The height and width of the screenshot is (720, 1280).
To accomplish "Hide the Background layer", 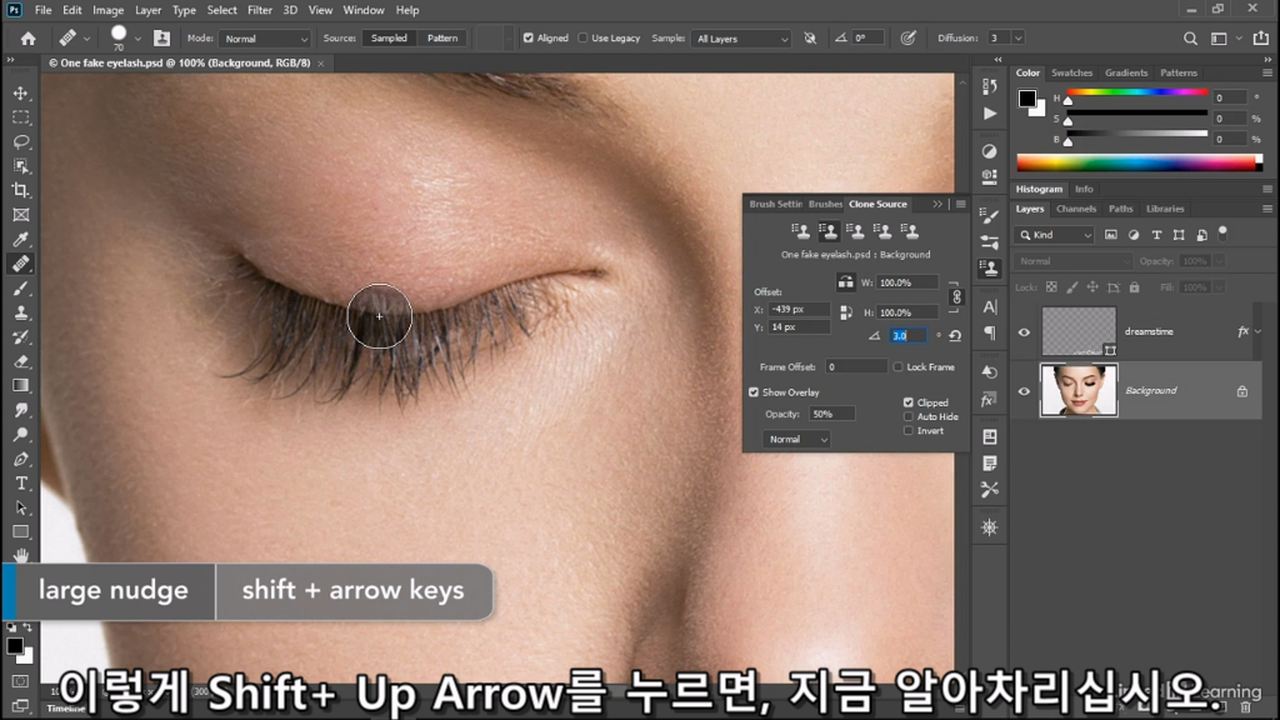I will point(1024,390).
